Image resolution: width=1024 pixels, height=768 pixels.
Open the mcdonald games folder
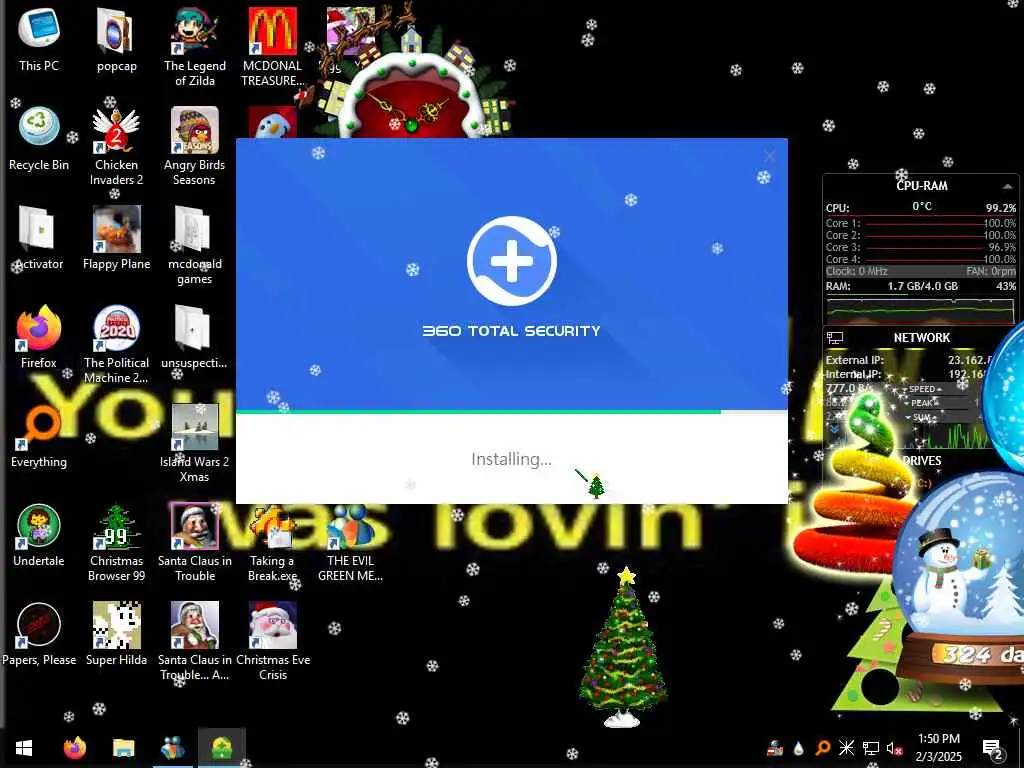pos(195,244)
